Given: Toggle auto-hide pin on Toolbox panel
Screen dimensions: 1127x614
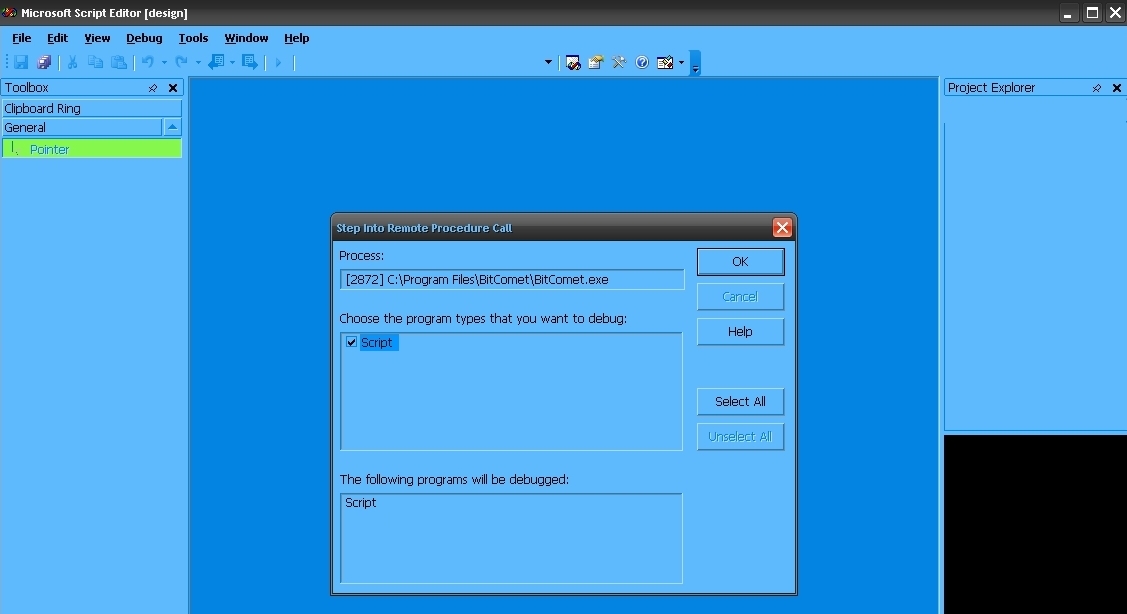Looking at the screenshot, I should pos(153,88).
